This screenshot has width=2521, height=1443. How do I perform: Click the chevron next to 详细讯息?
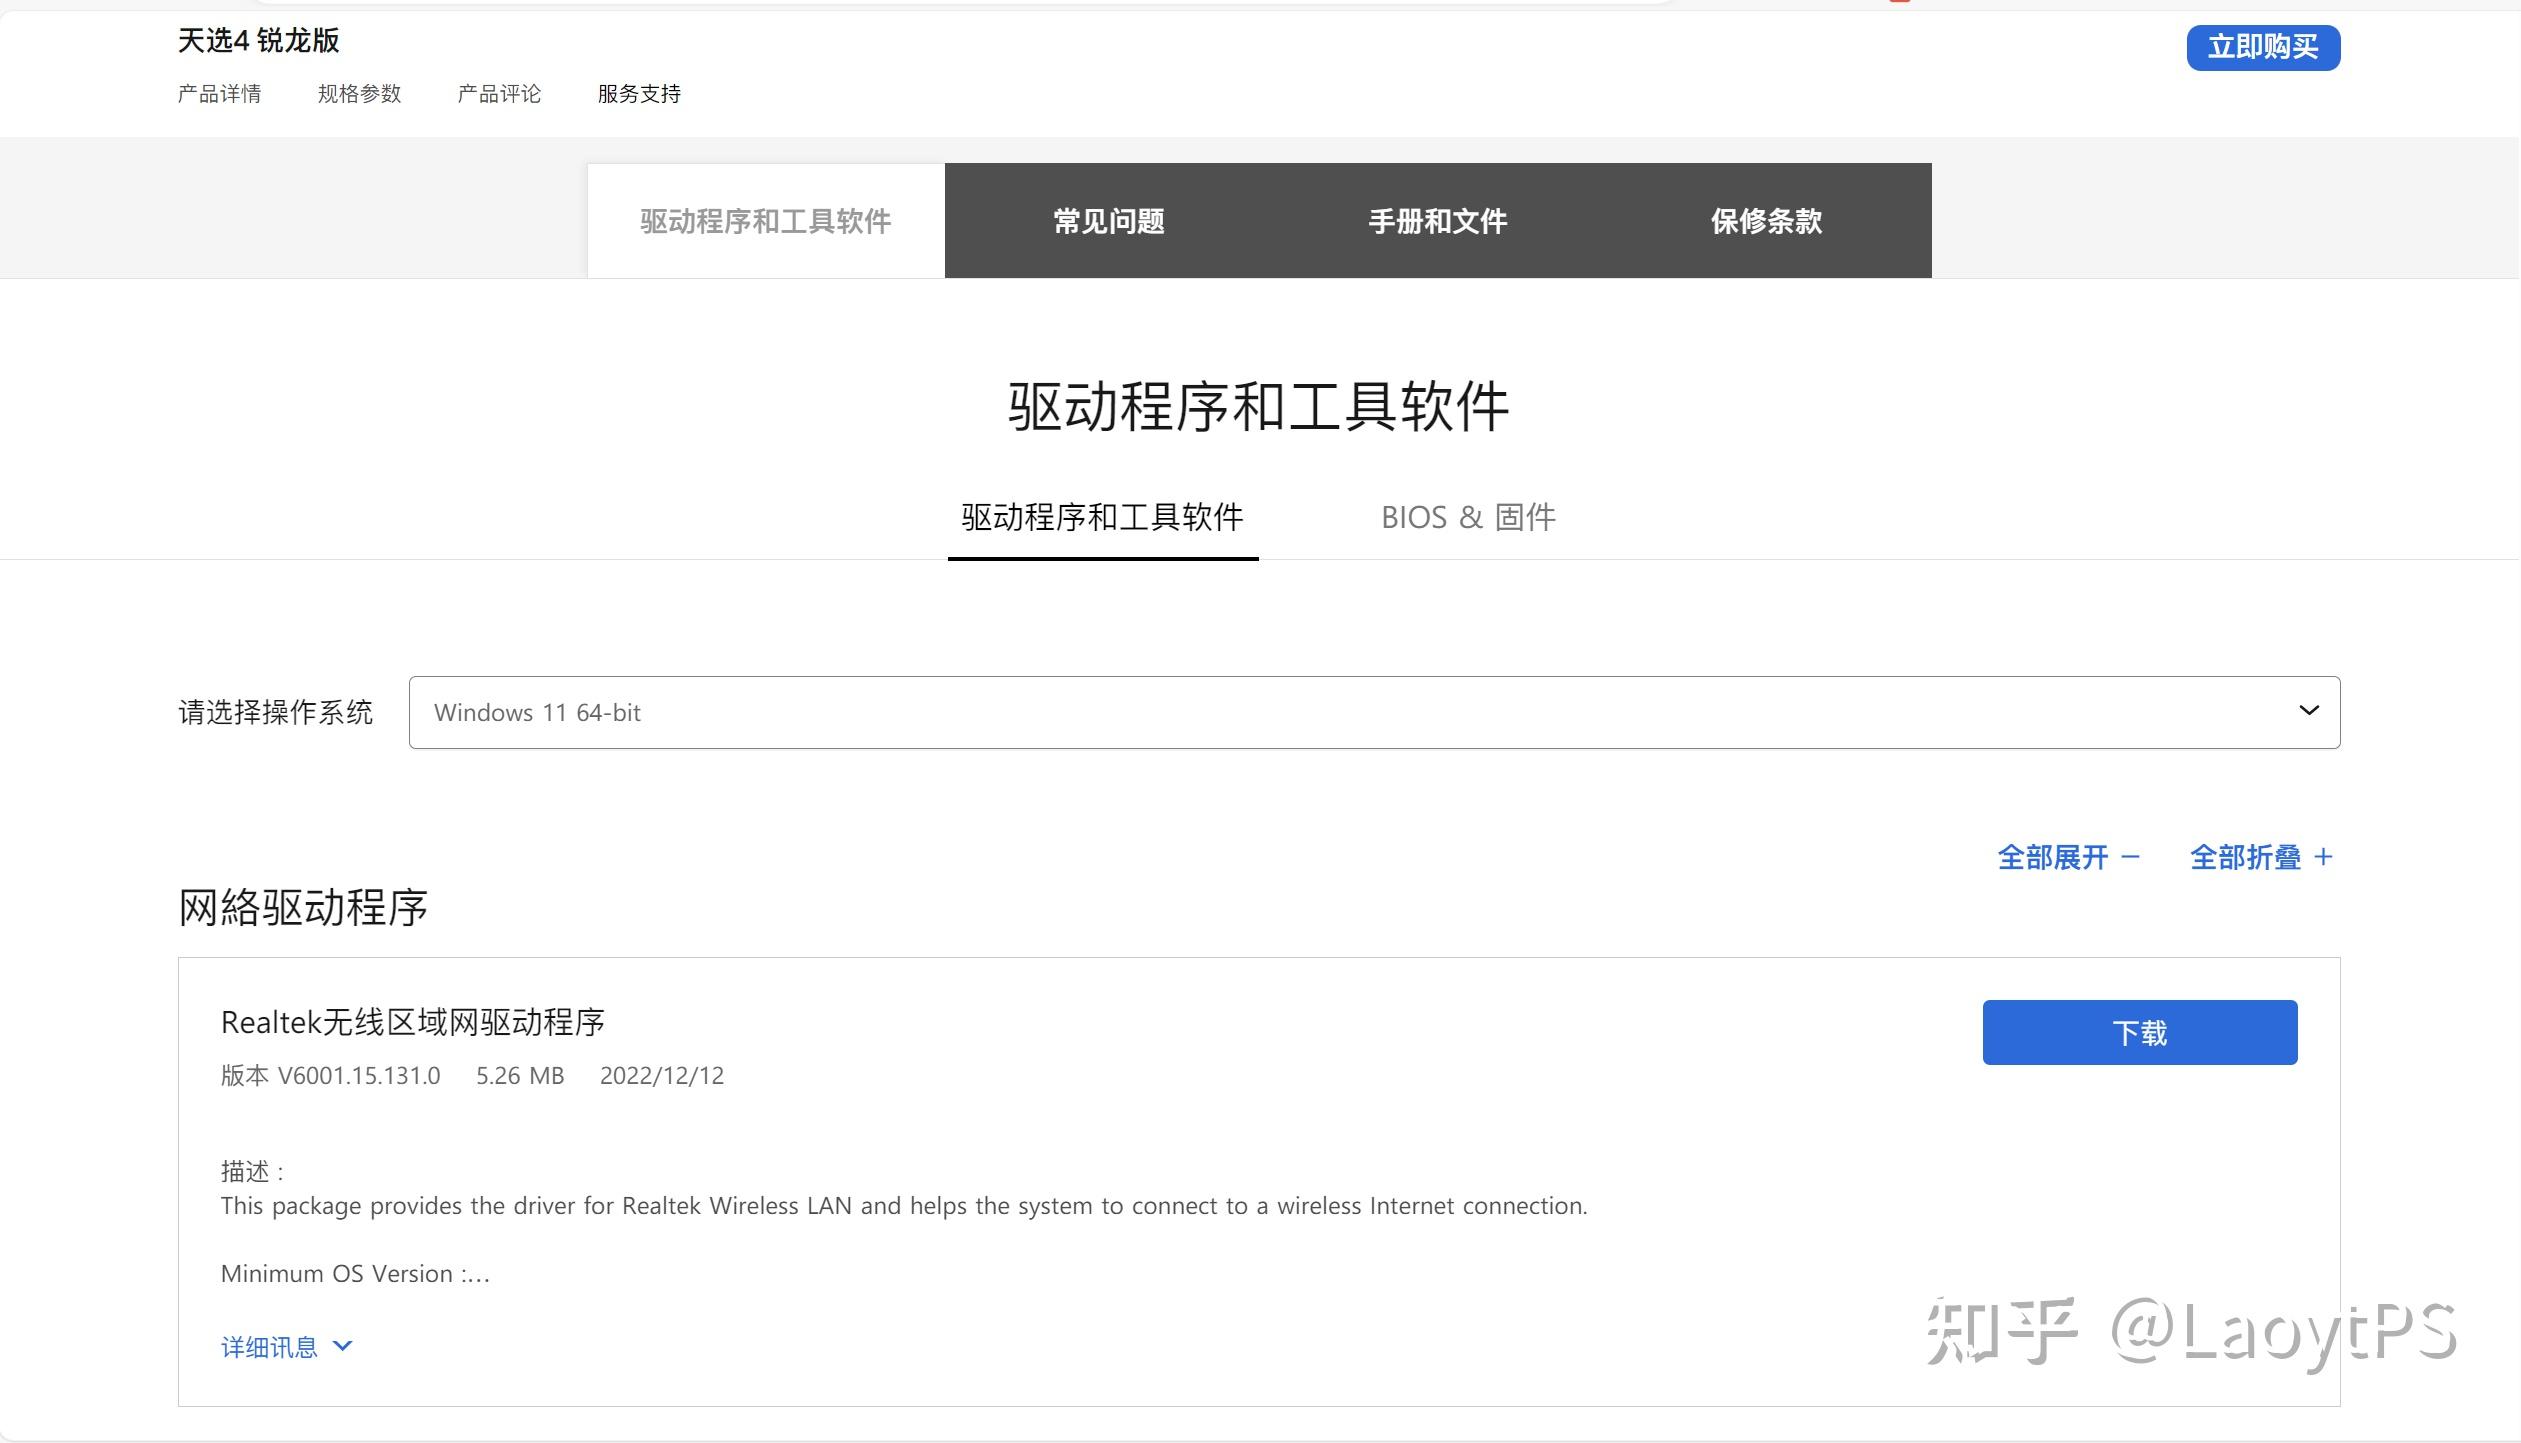pos(342,1346)
